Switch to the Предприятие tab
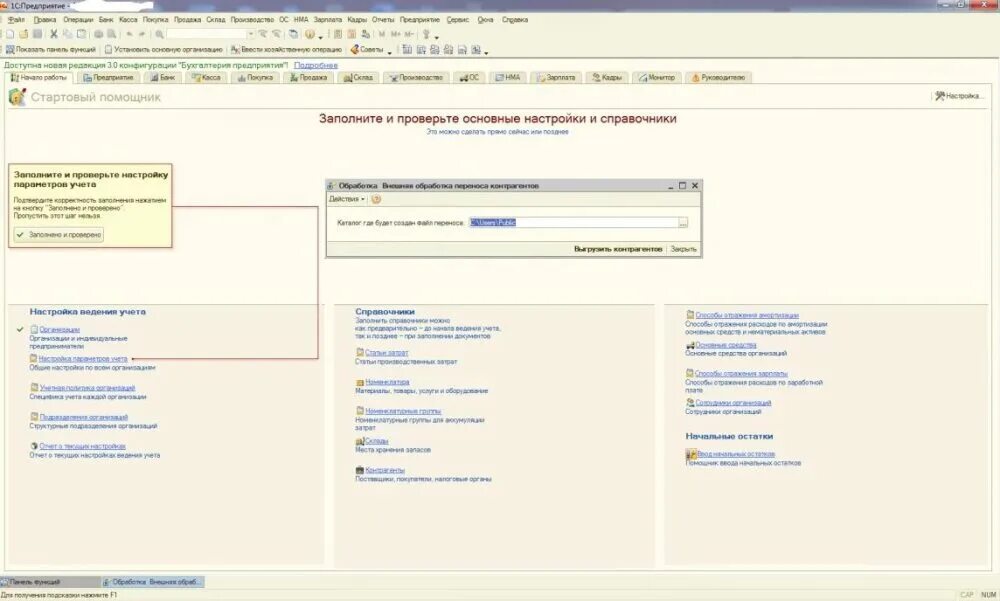 pyautogui.click(x=108, y=78)
